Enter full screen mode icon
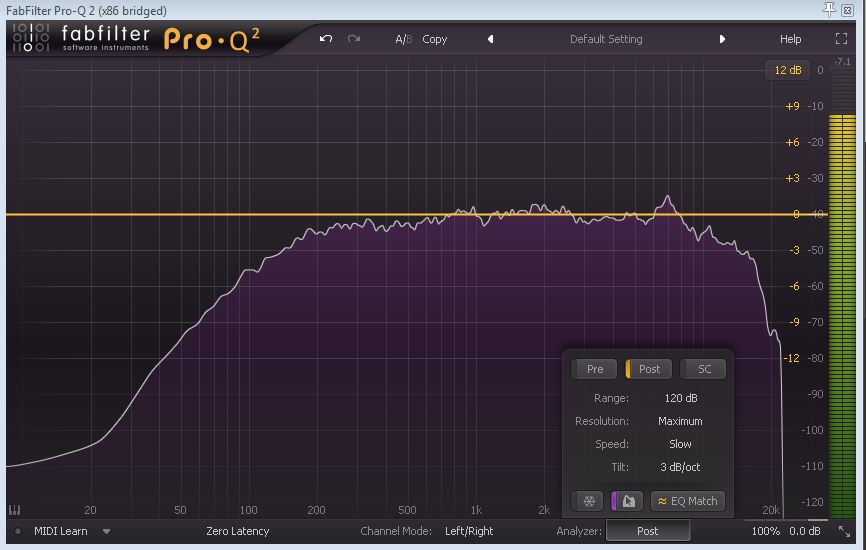This screenshot has height=550, width=866. click(x=841, y=39)
